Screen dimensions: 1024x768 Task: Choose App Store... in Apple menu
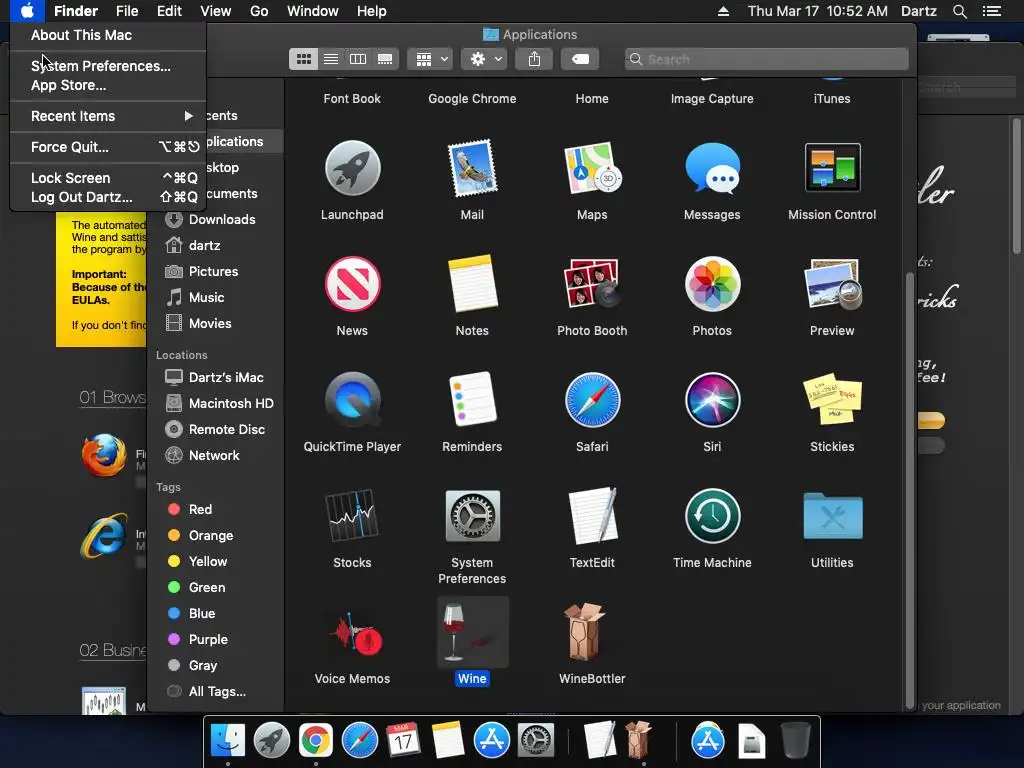(108, 85)
